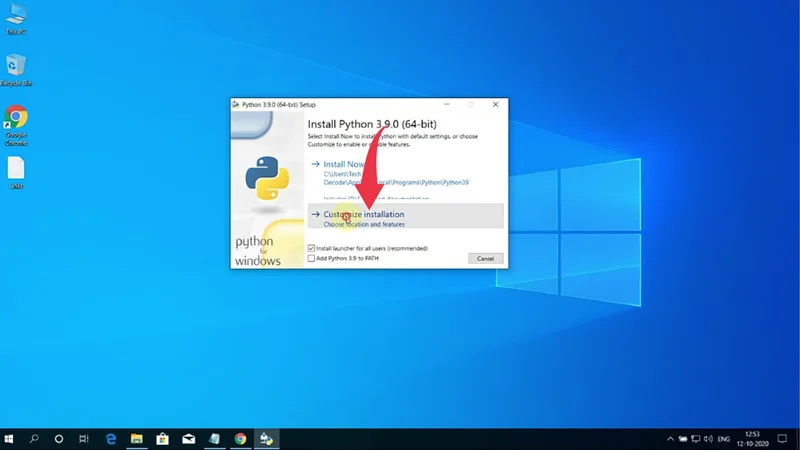The width and height of the screenshot is (800, 450).
Task: Enable Add Python 3.9 to PATH
Action: click(x=312, y=258)
